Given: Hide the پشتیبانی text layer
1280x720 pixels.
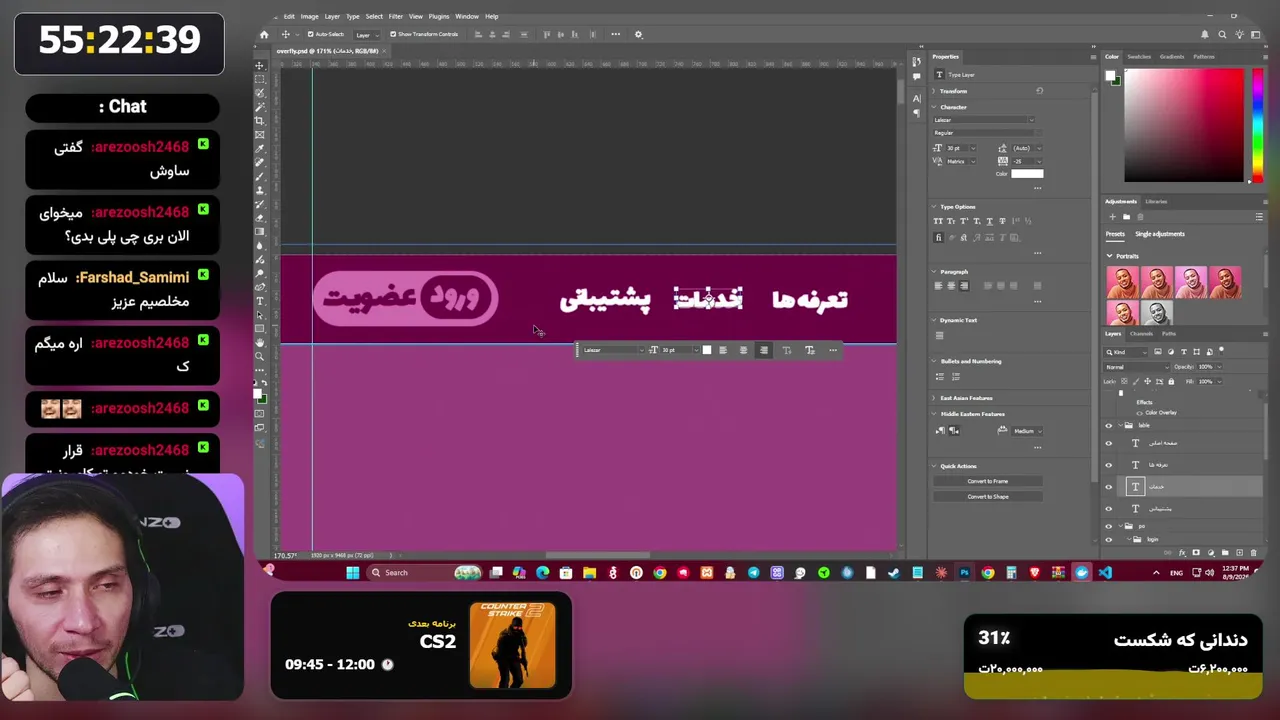Looking at the screenshot, I should click(x=1108, y=509).
